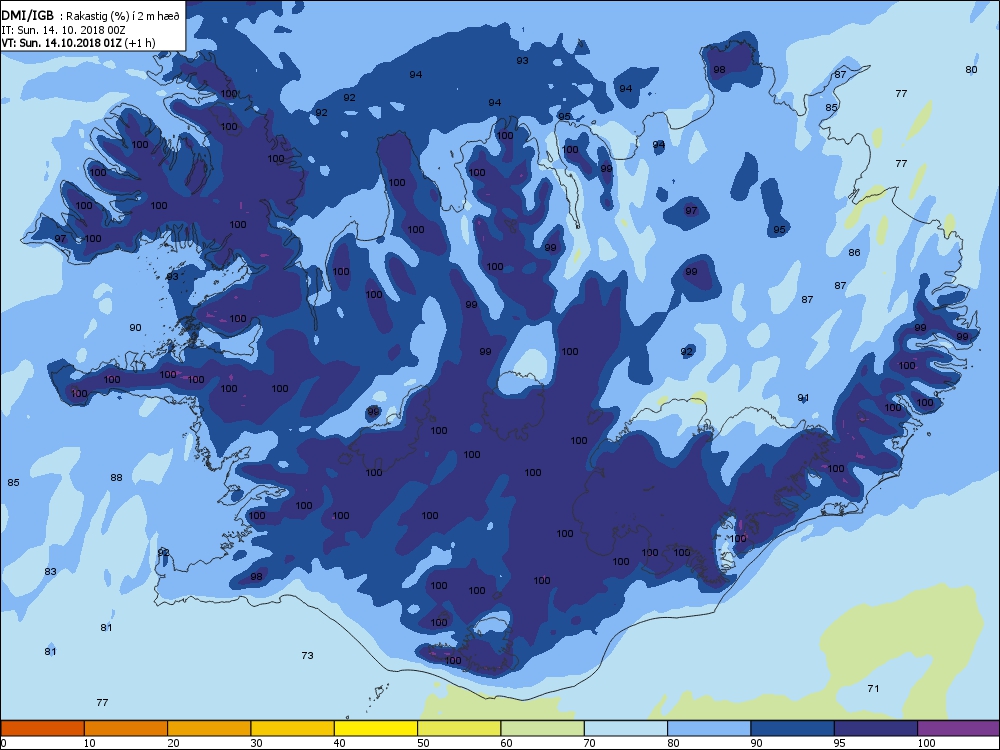Select the 90–95 dark blue legend swatch
Image resolution: width=1000 pixels, height=750 pixels.
click(x=793, y=728)
